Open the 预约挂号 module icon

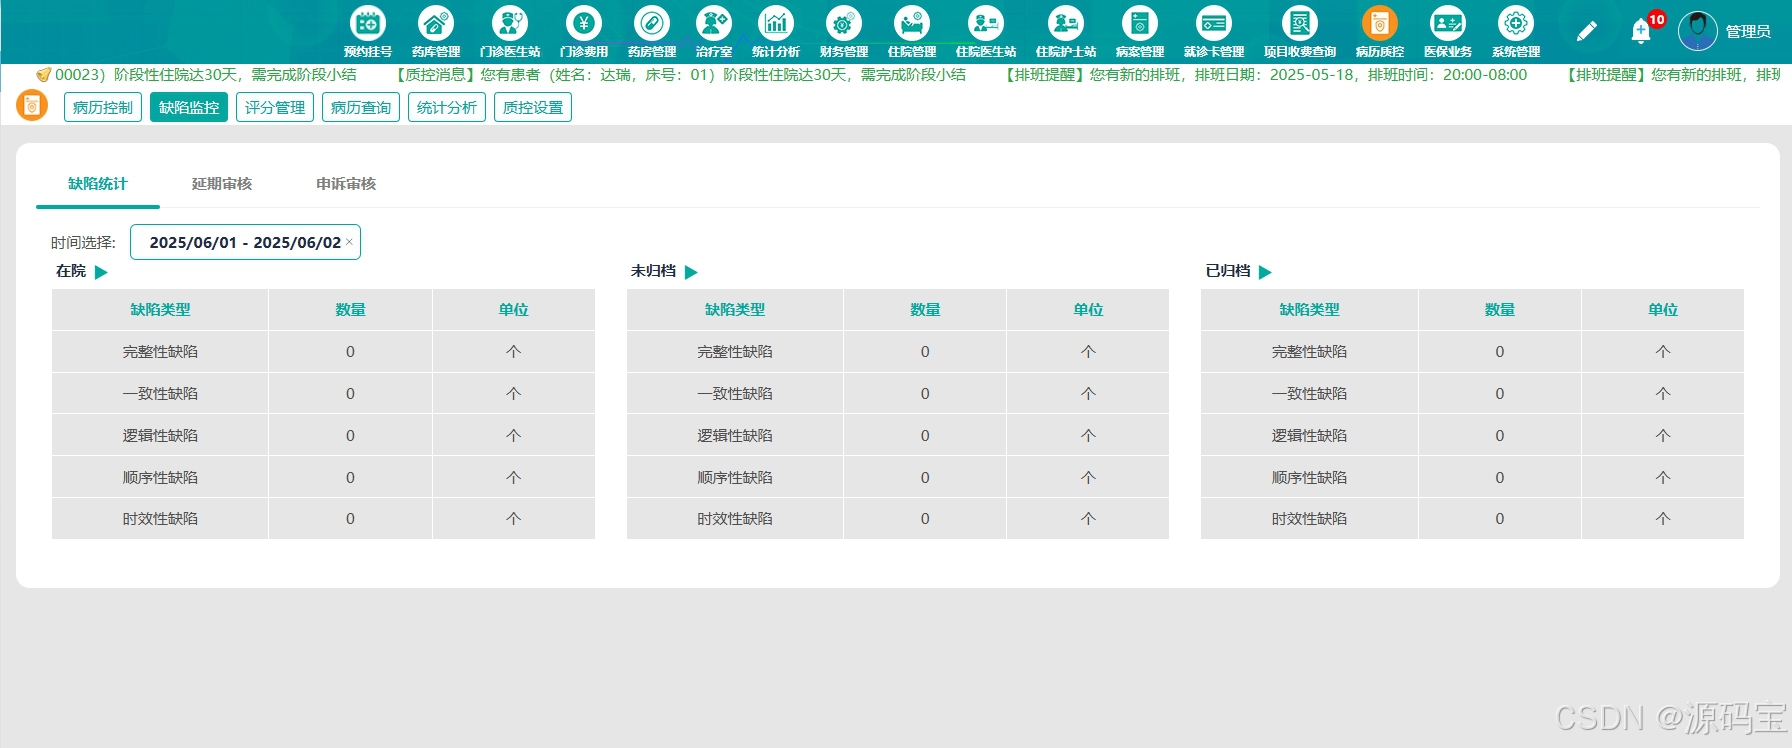click(367, 23)
